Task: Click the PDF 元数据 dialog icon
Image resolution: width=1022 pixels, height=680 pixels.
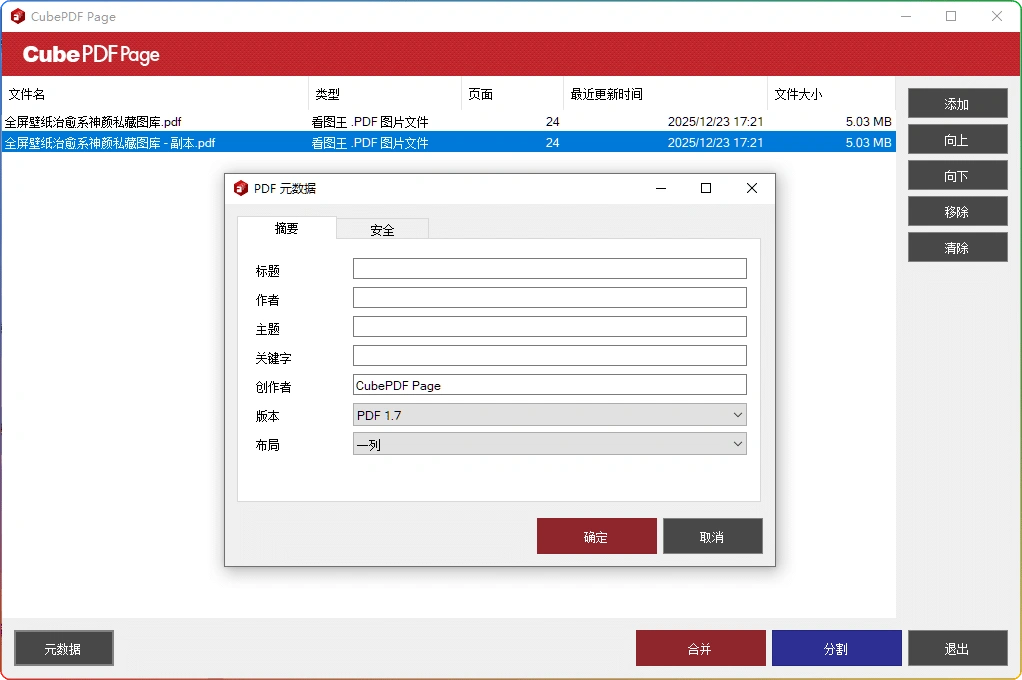Action: click(x=241, y=188)
